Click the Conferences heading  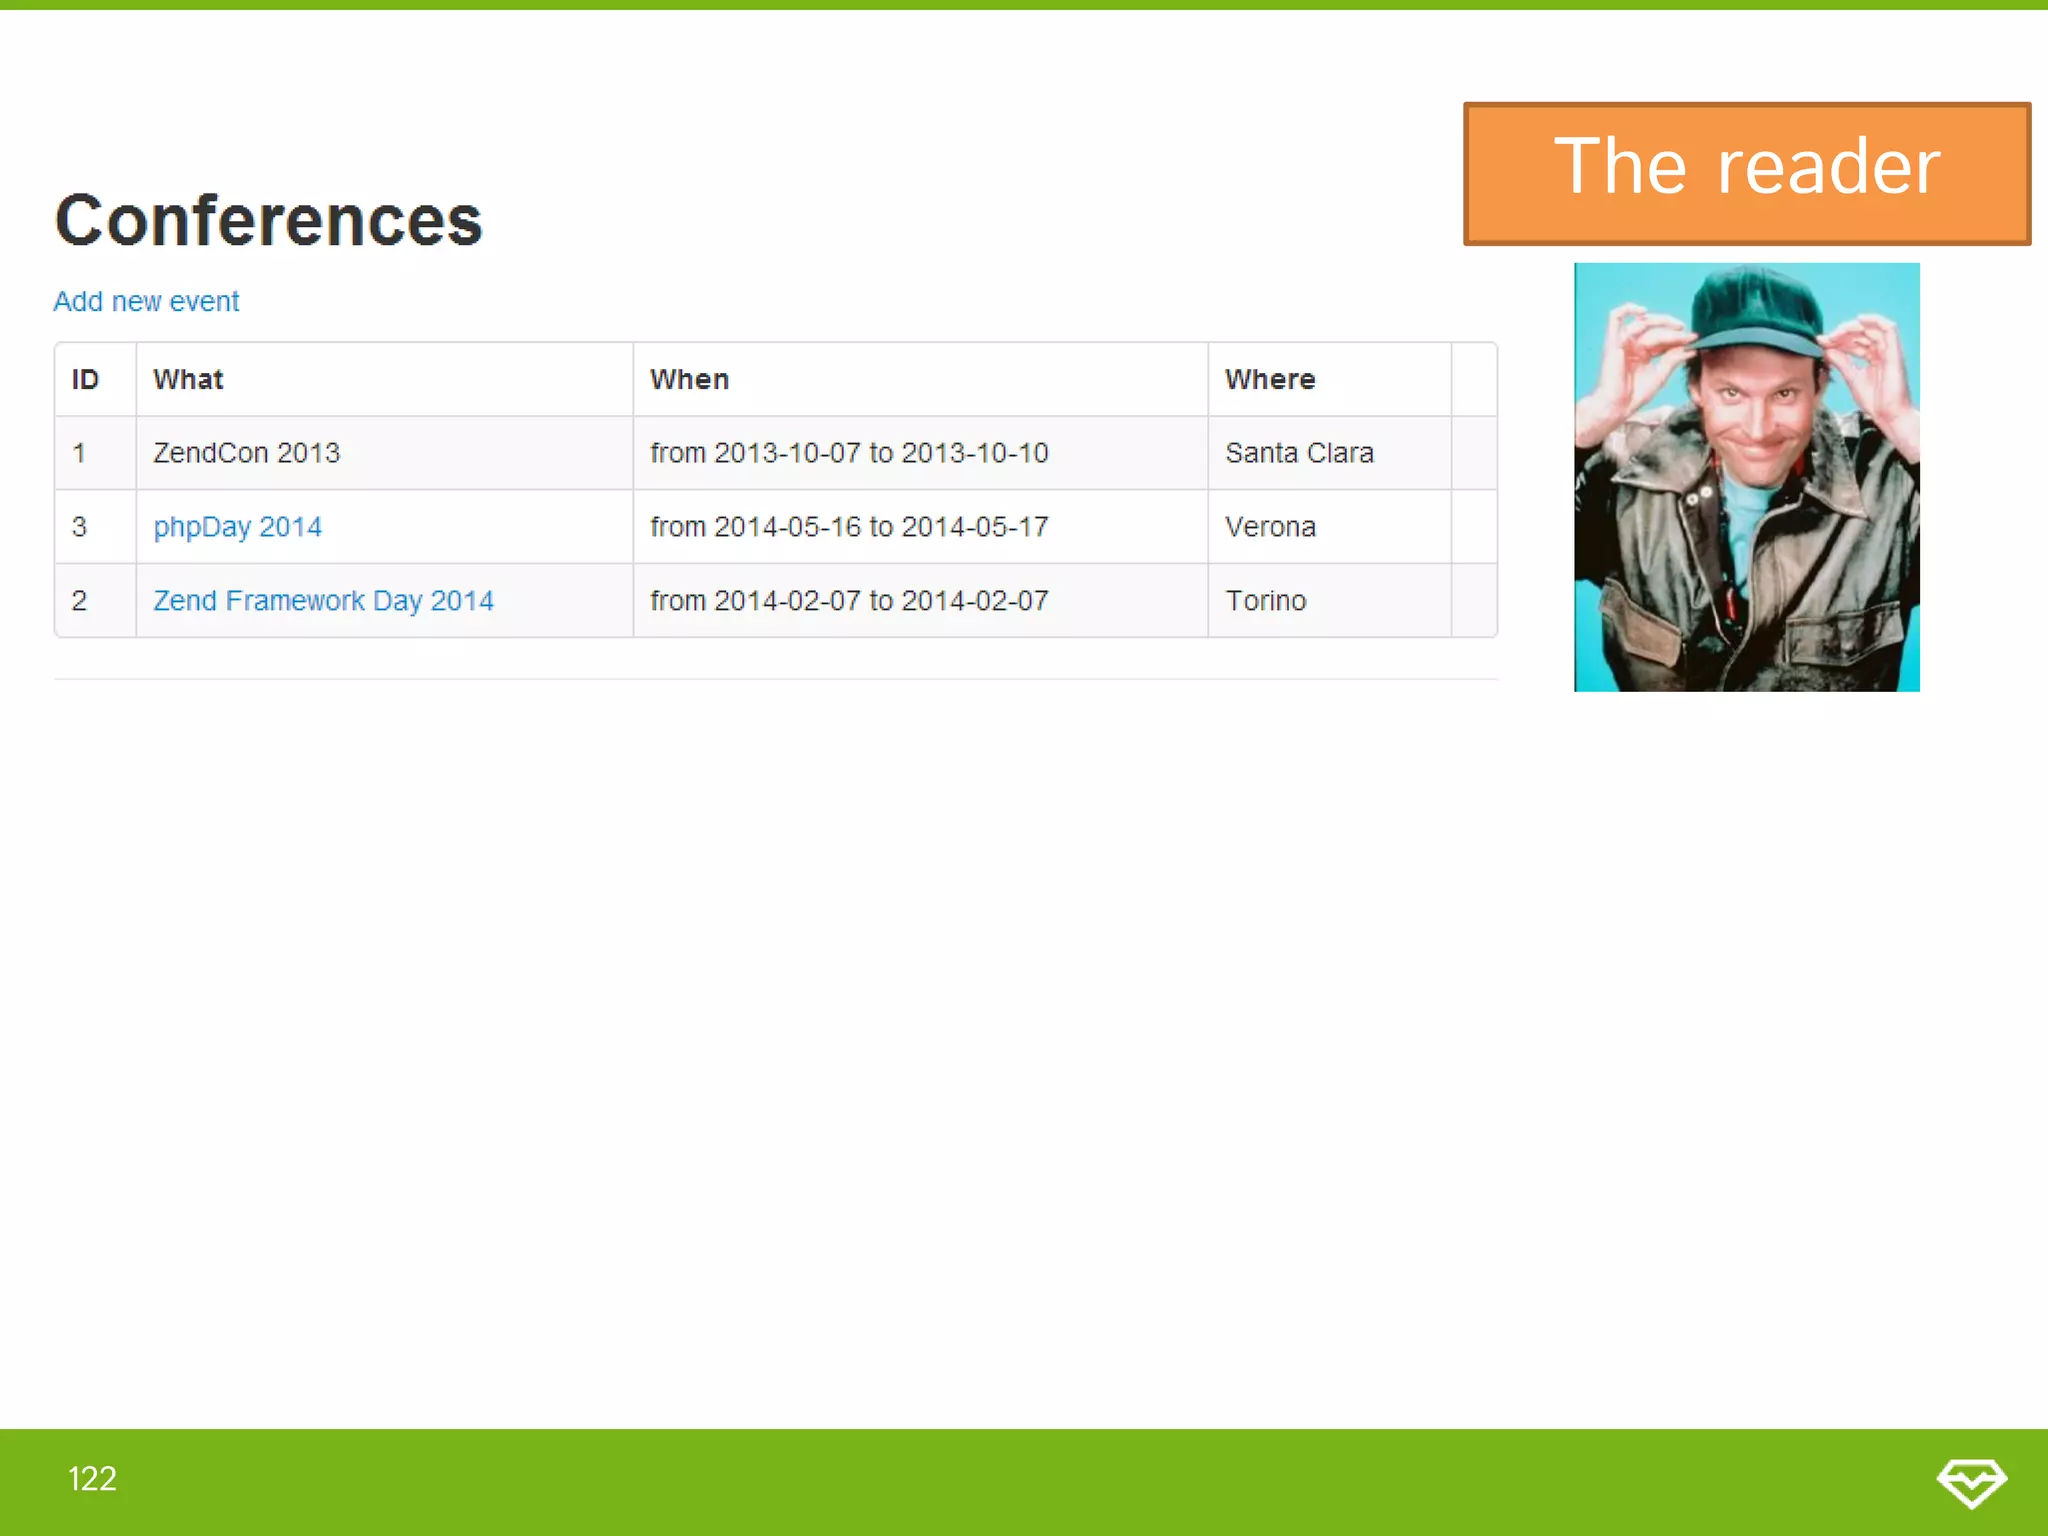(x=268, y=220)
